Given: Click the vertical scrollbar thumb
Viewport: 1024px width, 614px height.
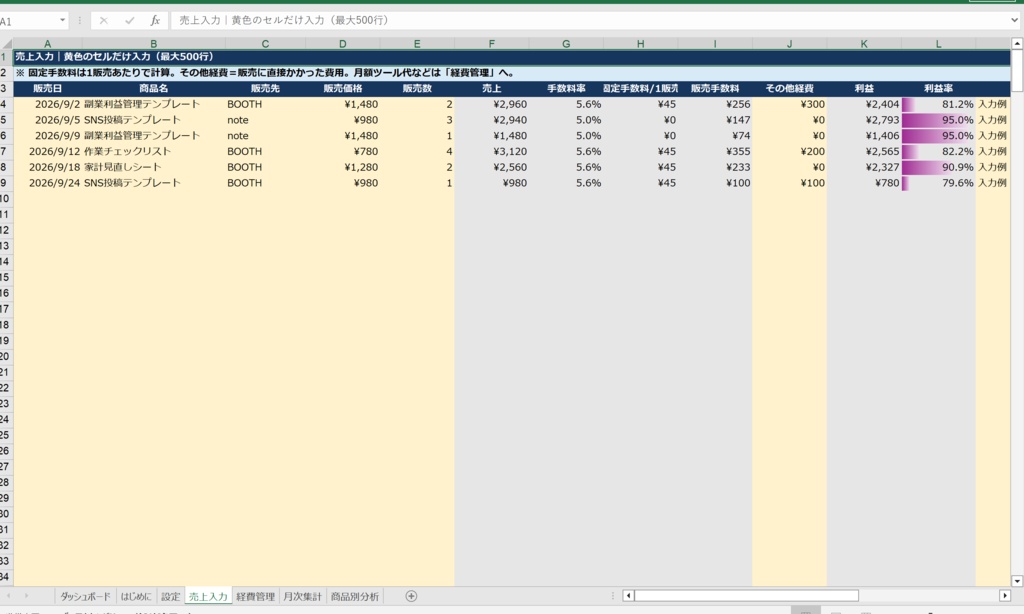Looking at the screenshot, I should (1017, 71).
